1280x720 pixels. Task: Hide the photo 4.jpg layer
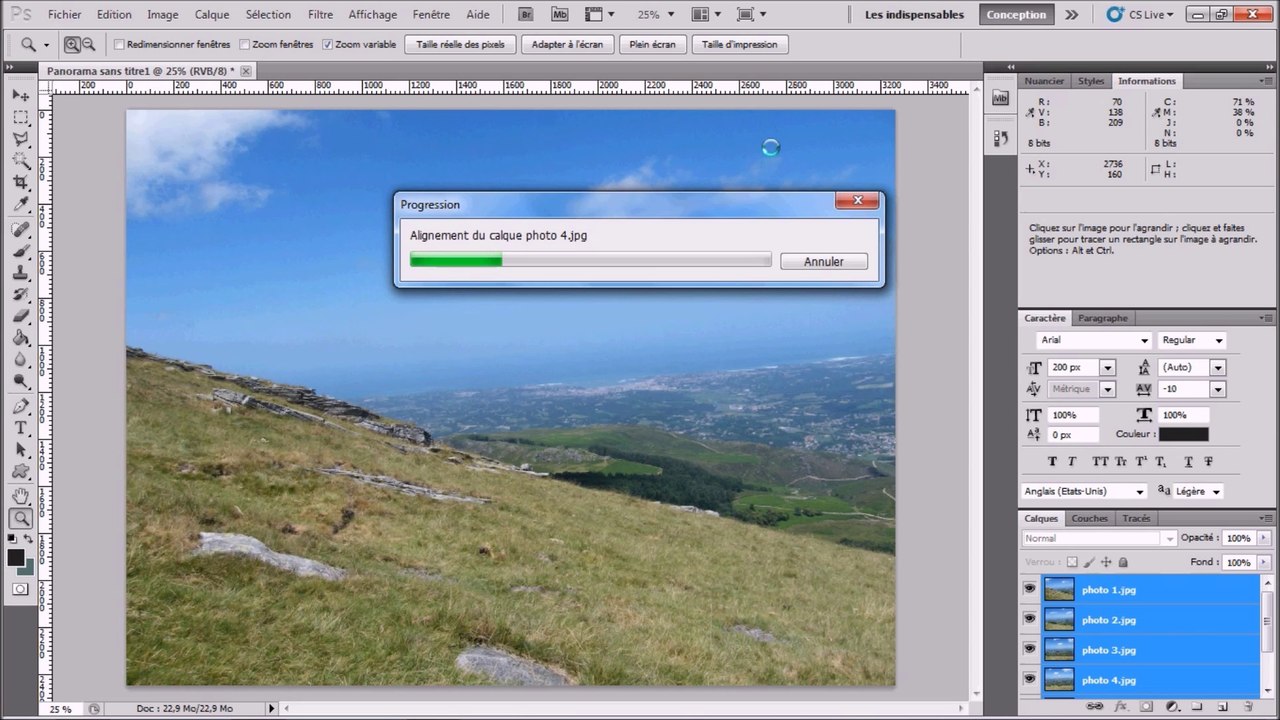pyautogui.click(x=1029, y=680)
